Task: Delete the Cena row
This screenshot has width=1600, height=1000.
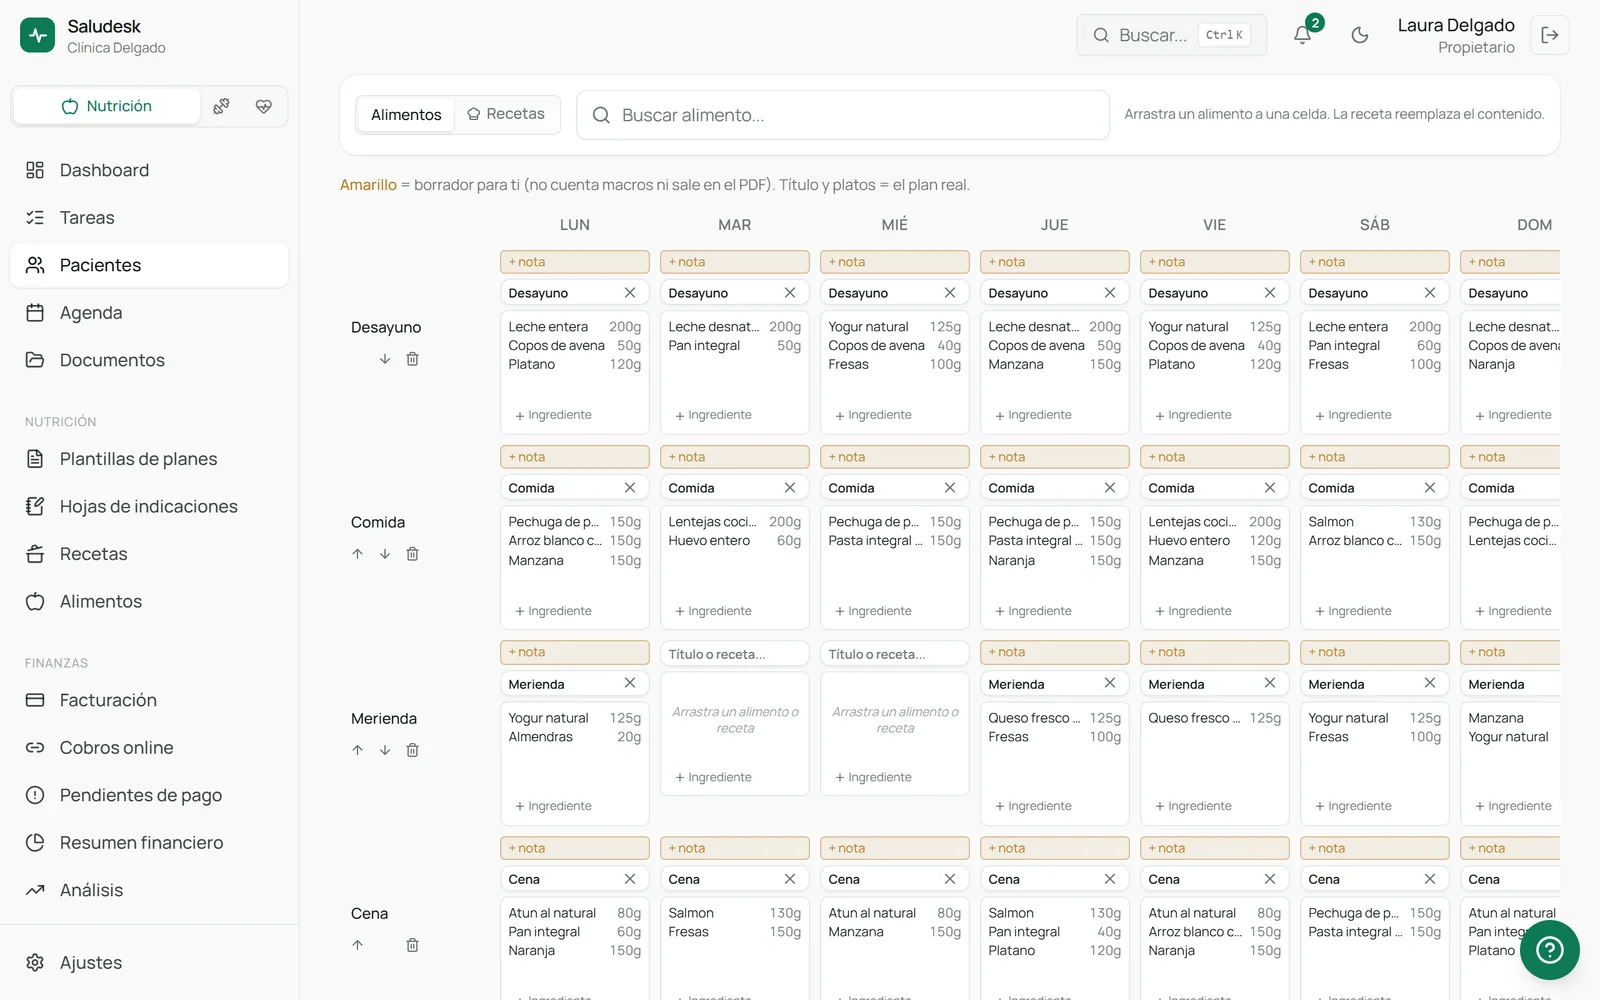Action: point(412,945)
